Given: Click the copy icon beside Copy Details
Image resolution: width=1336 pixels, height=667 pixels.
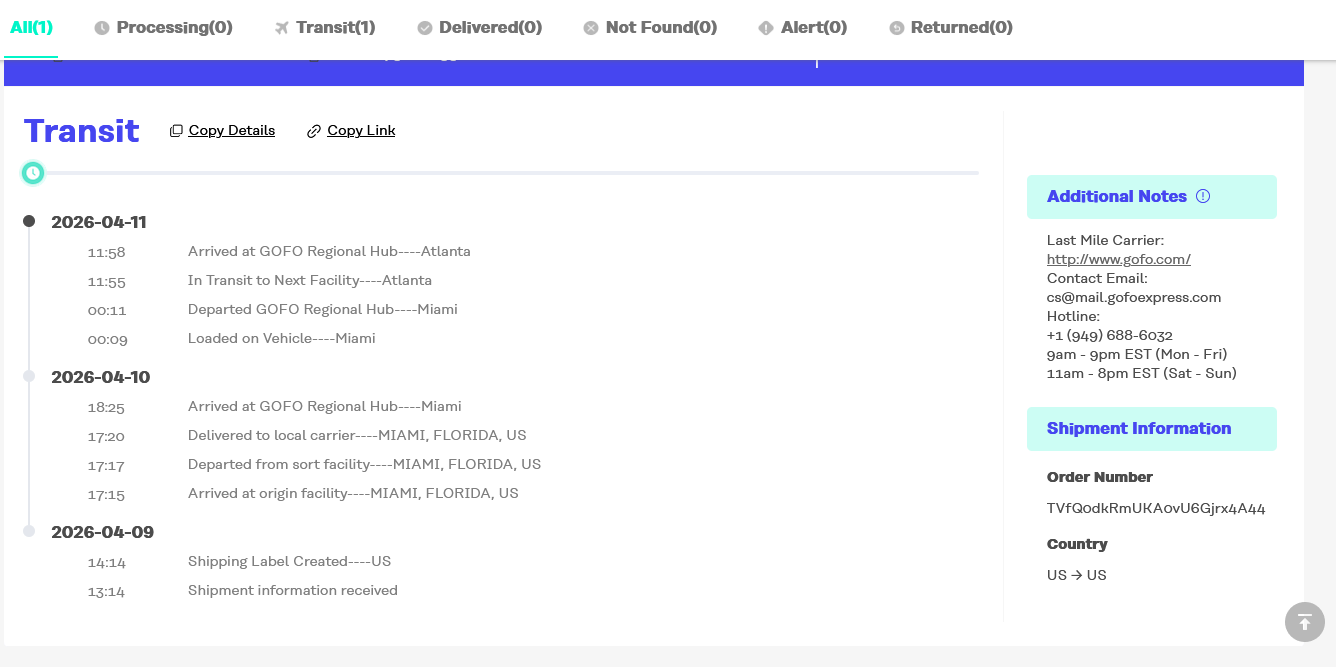Looking at the screenshot, I should [x=176, y=131].
